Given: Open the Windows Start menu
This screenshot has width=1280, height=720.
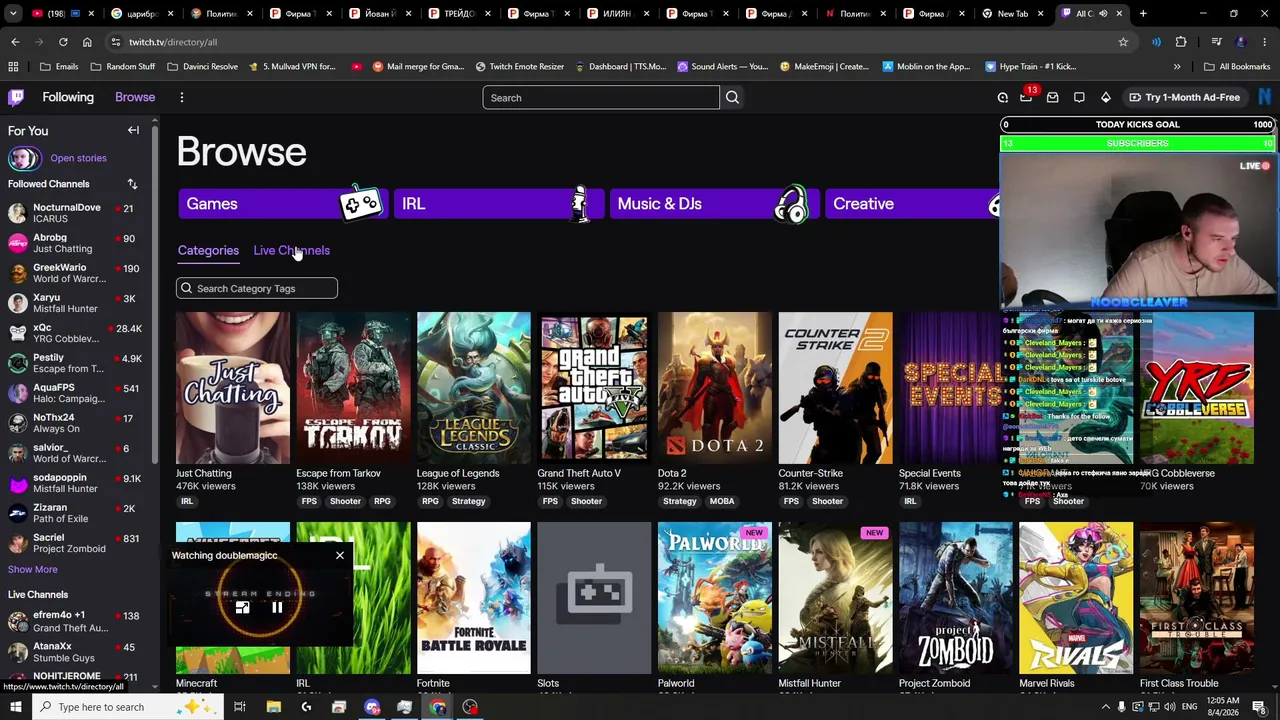Looking at the screenshot, I should (16, 707).
